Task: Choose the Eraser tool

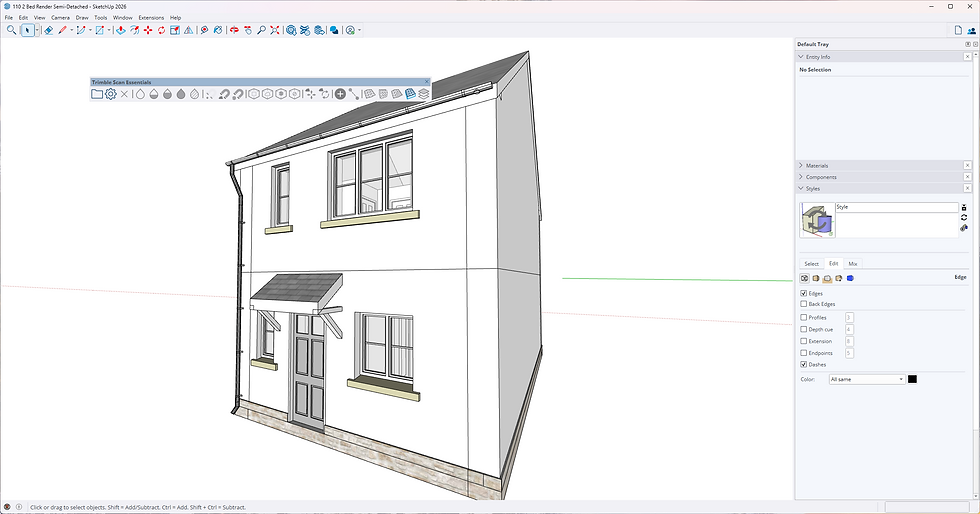Action: [48, 30]
